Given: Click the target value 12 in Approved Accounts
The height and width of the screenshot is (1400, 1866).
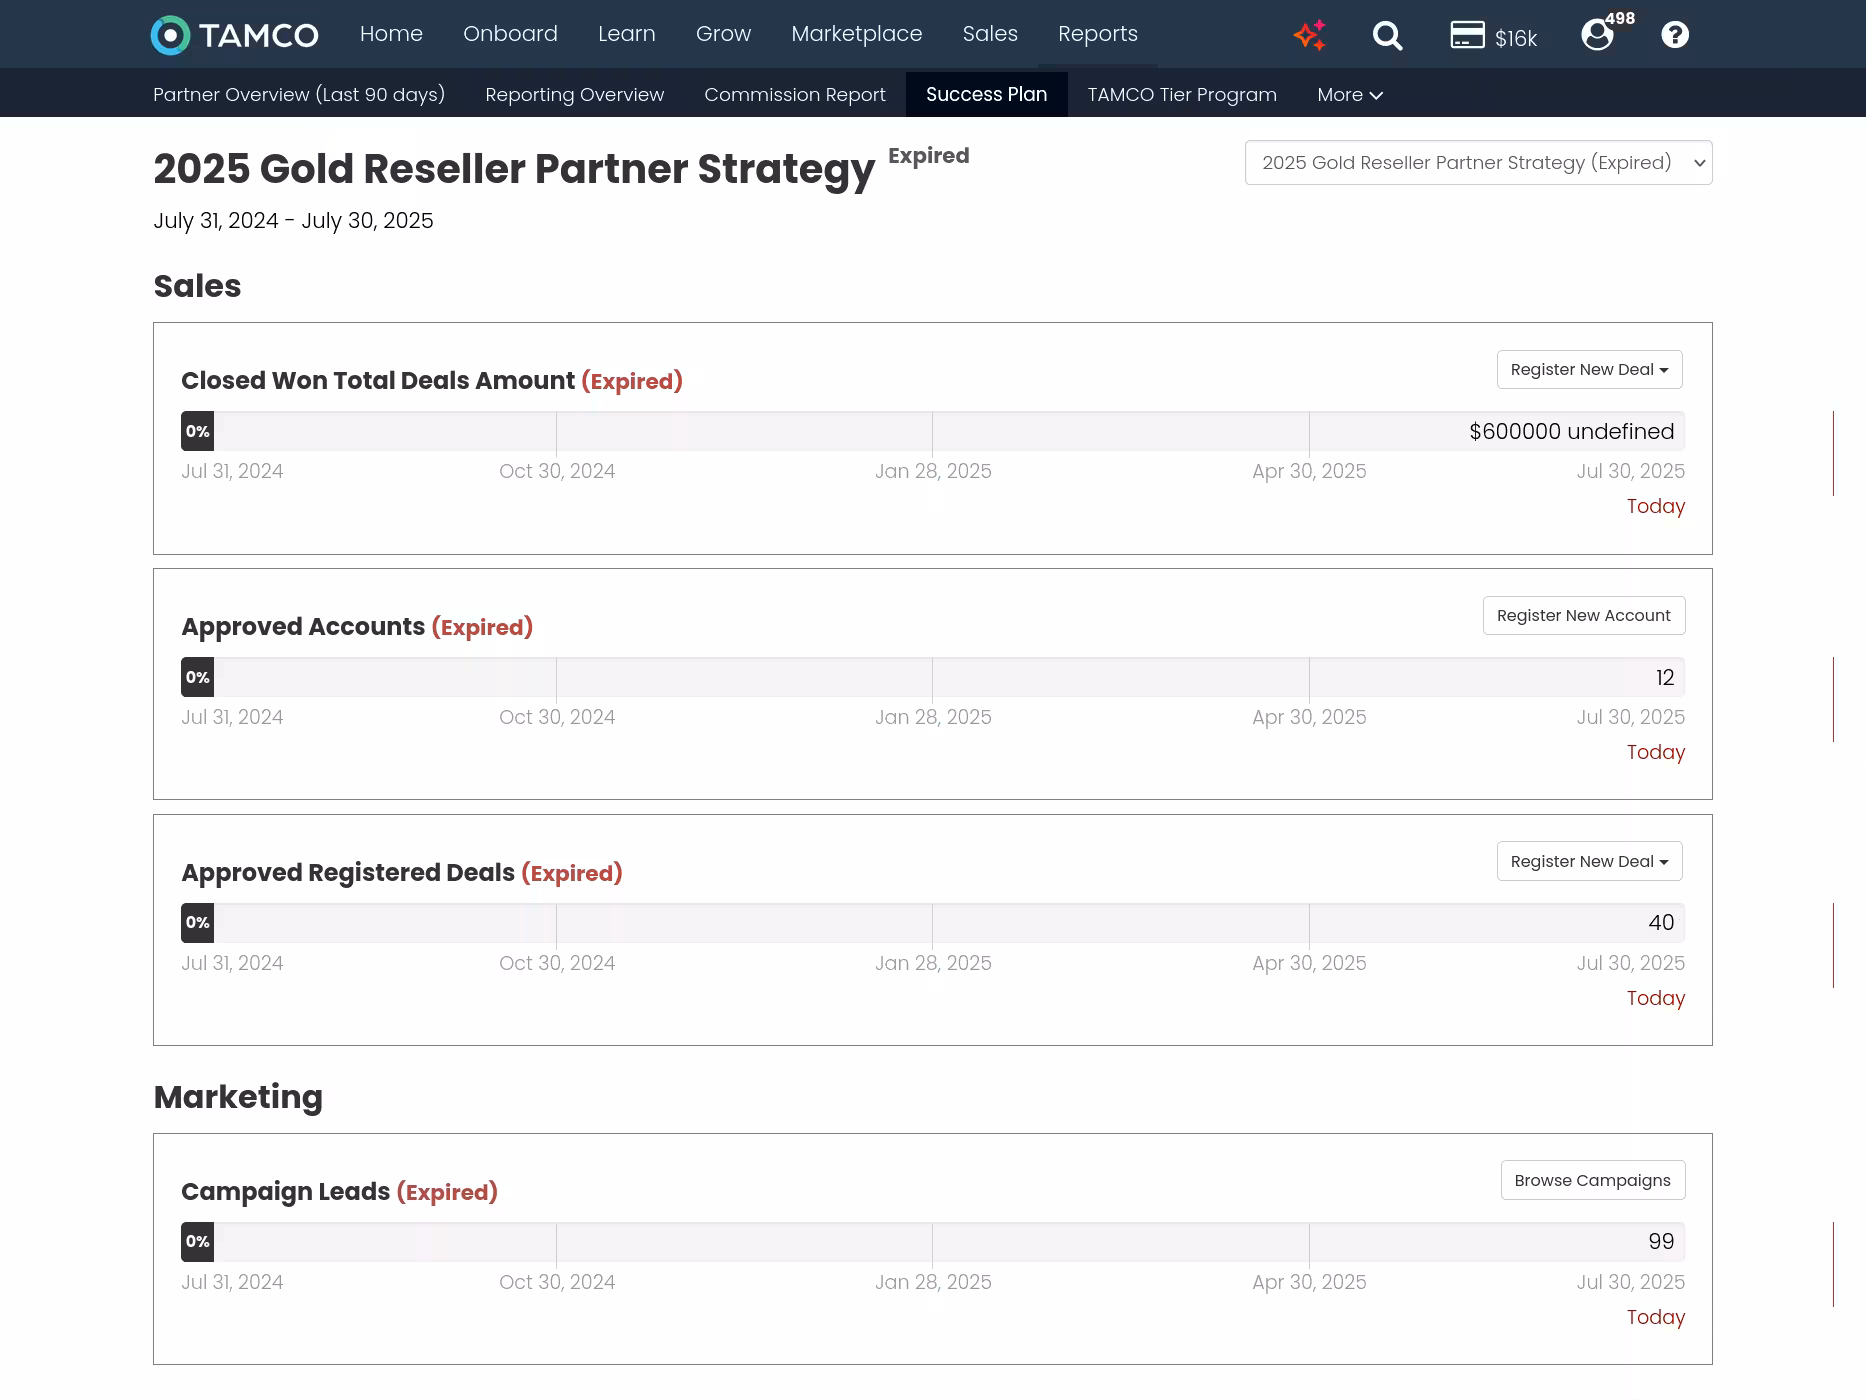Looking at the screenshot, I should 1665,678.
